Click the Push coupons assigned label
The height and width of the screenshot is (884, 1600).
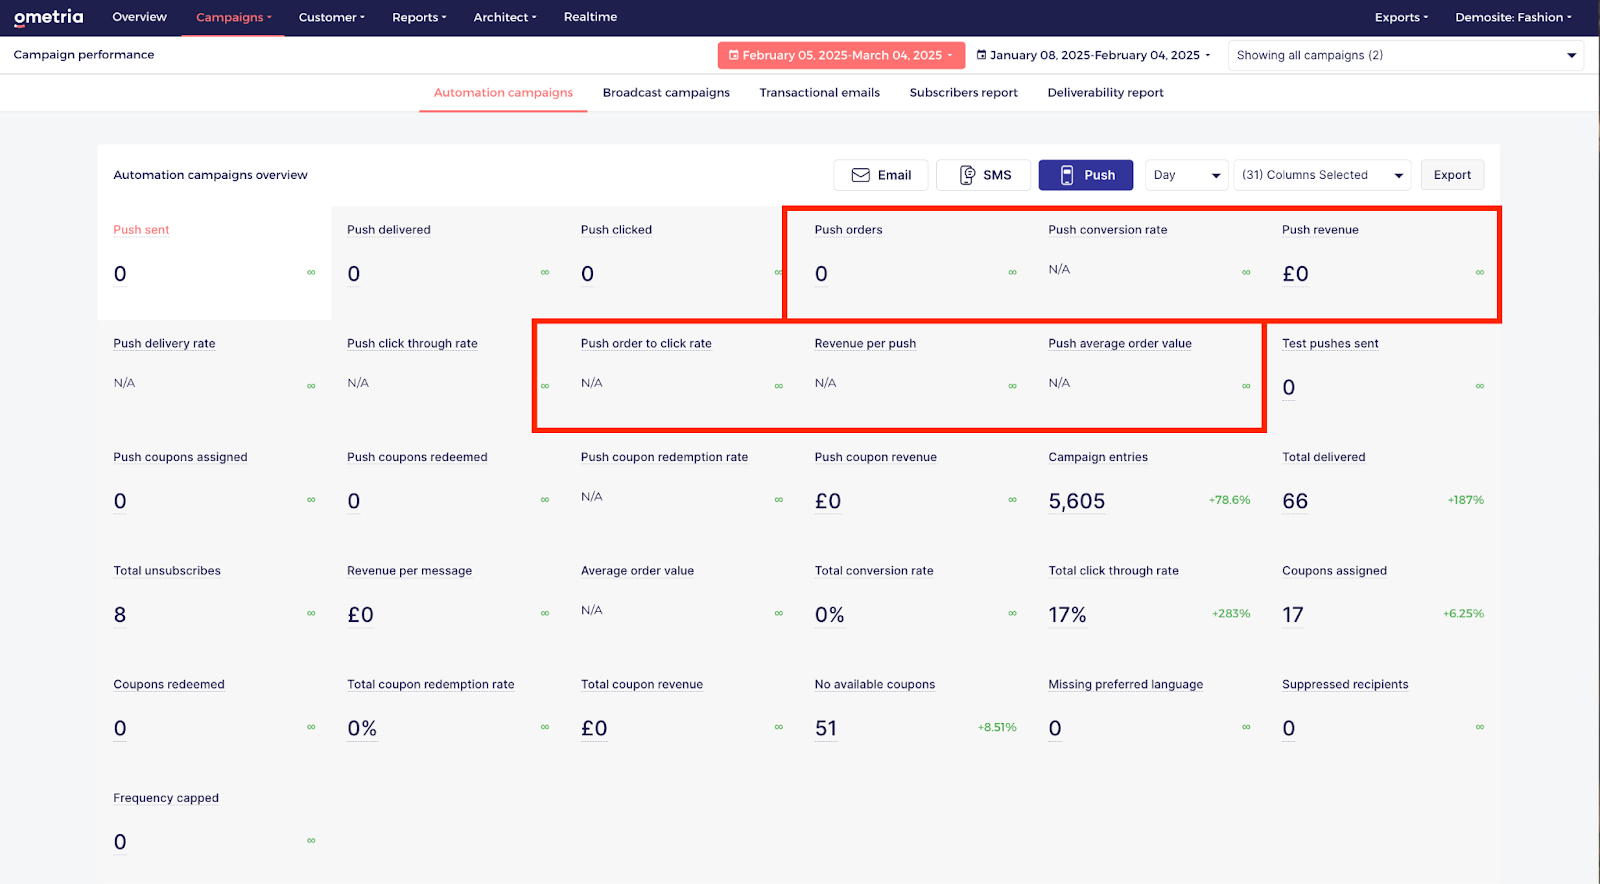pyautogui.click(x=180, y=457)
